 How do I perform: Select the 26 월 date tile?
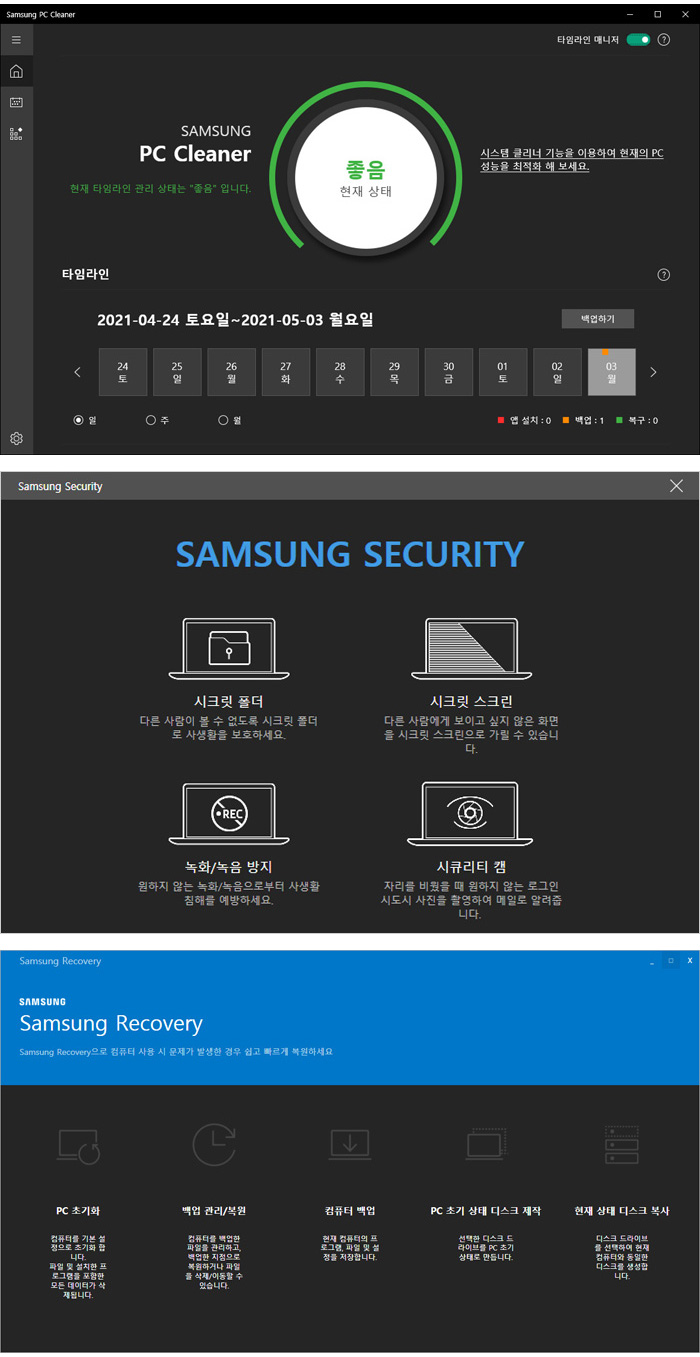coord(231,373)
